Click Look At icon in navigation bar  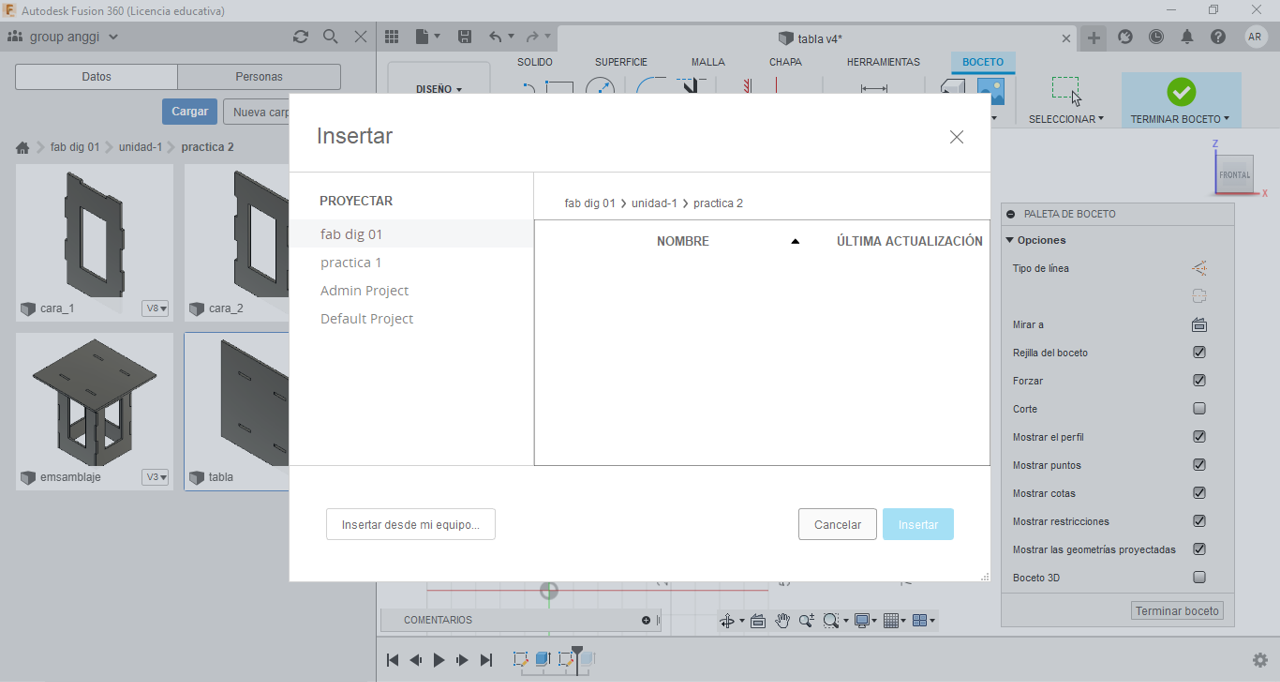pos(758,621)
